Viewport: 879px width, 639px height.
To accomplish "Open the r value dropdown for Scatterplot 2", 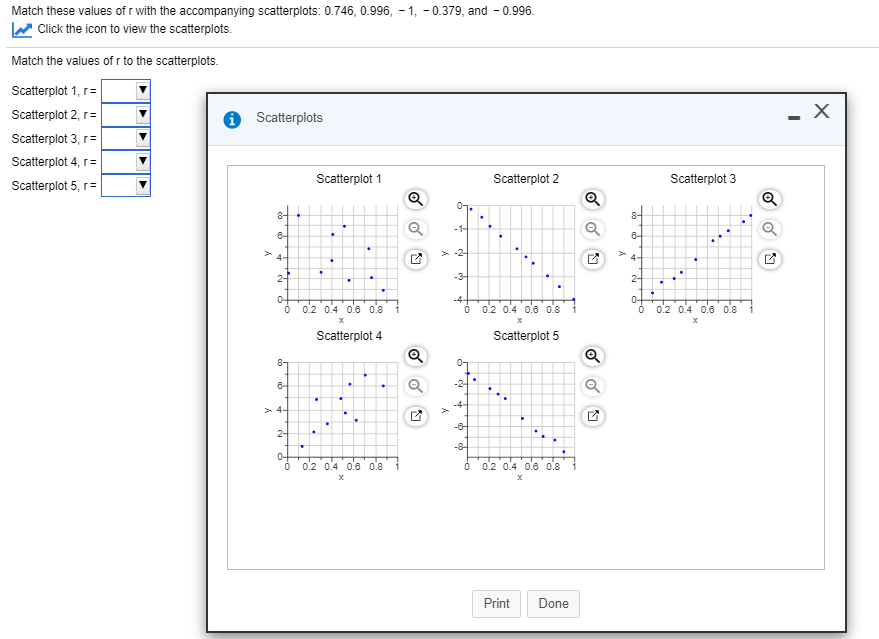I will click(142, 114).
